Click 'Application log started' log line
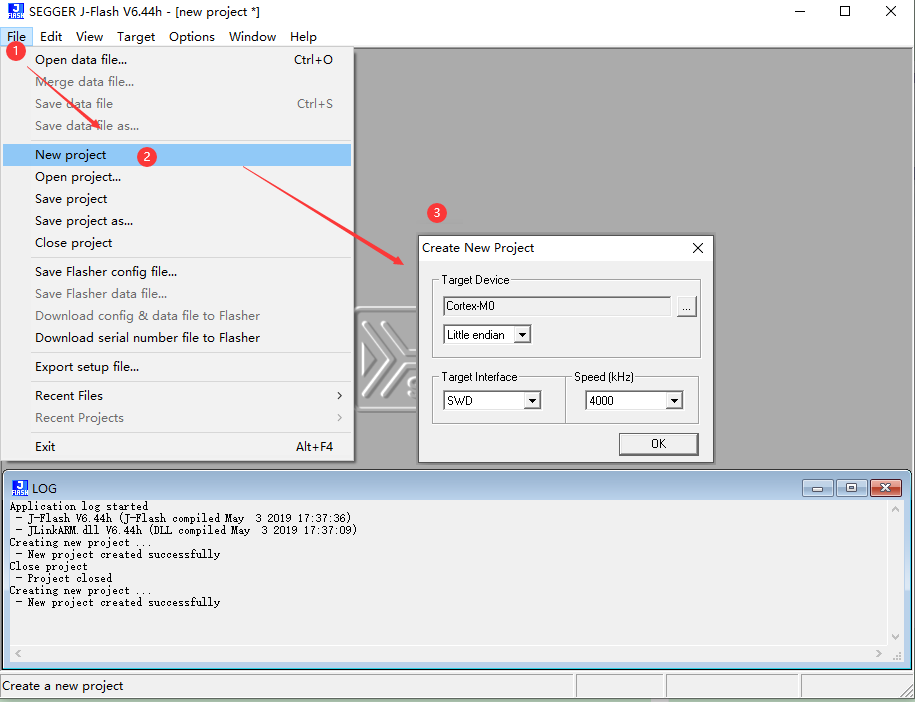 [x=79, y=507]
